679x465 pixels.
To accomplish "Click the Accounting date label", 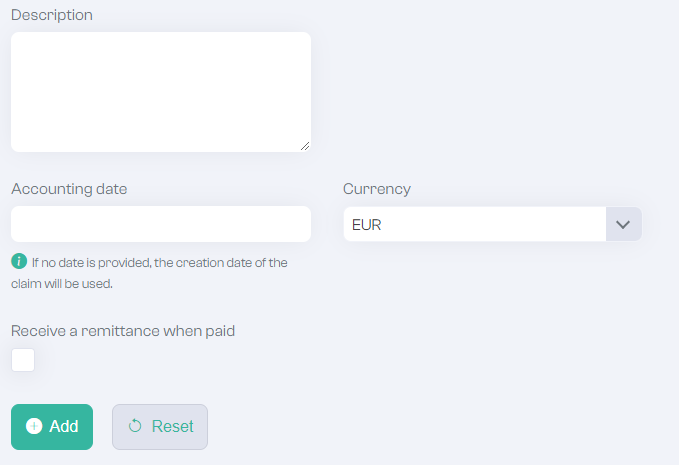I will pos(69,189).
